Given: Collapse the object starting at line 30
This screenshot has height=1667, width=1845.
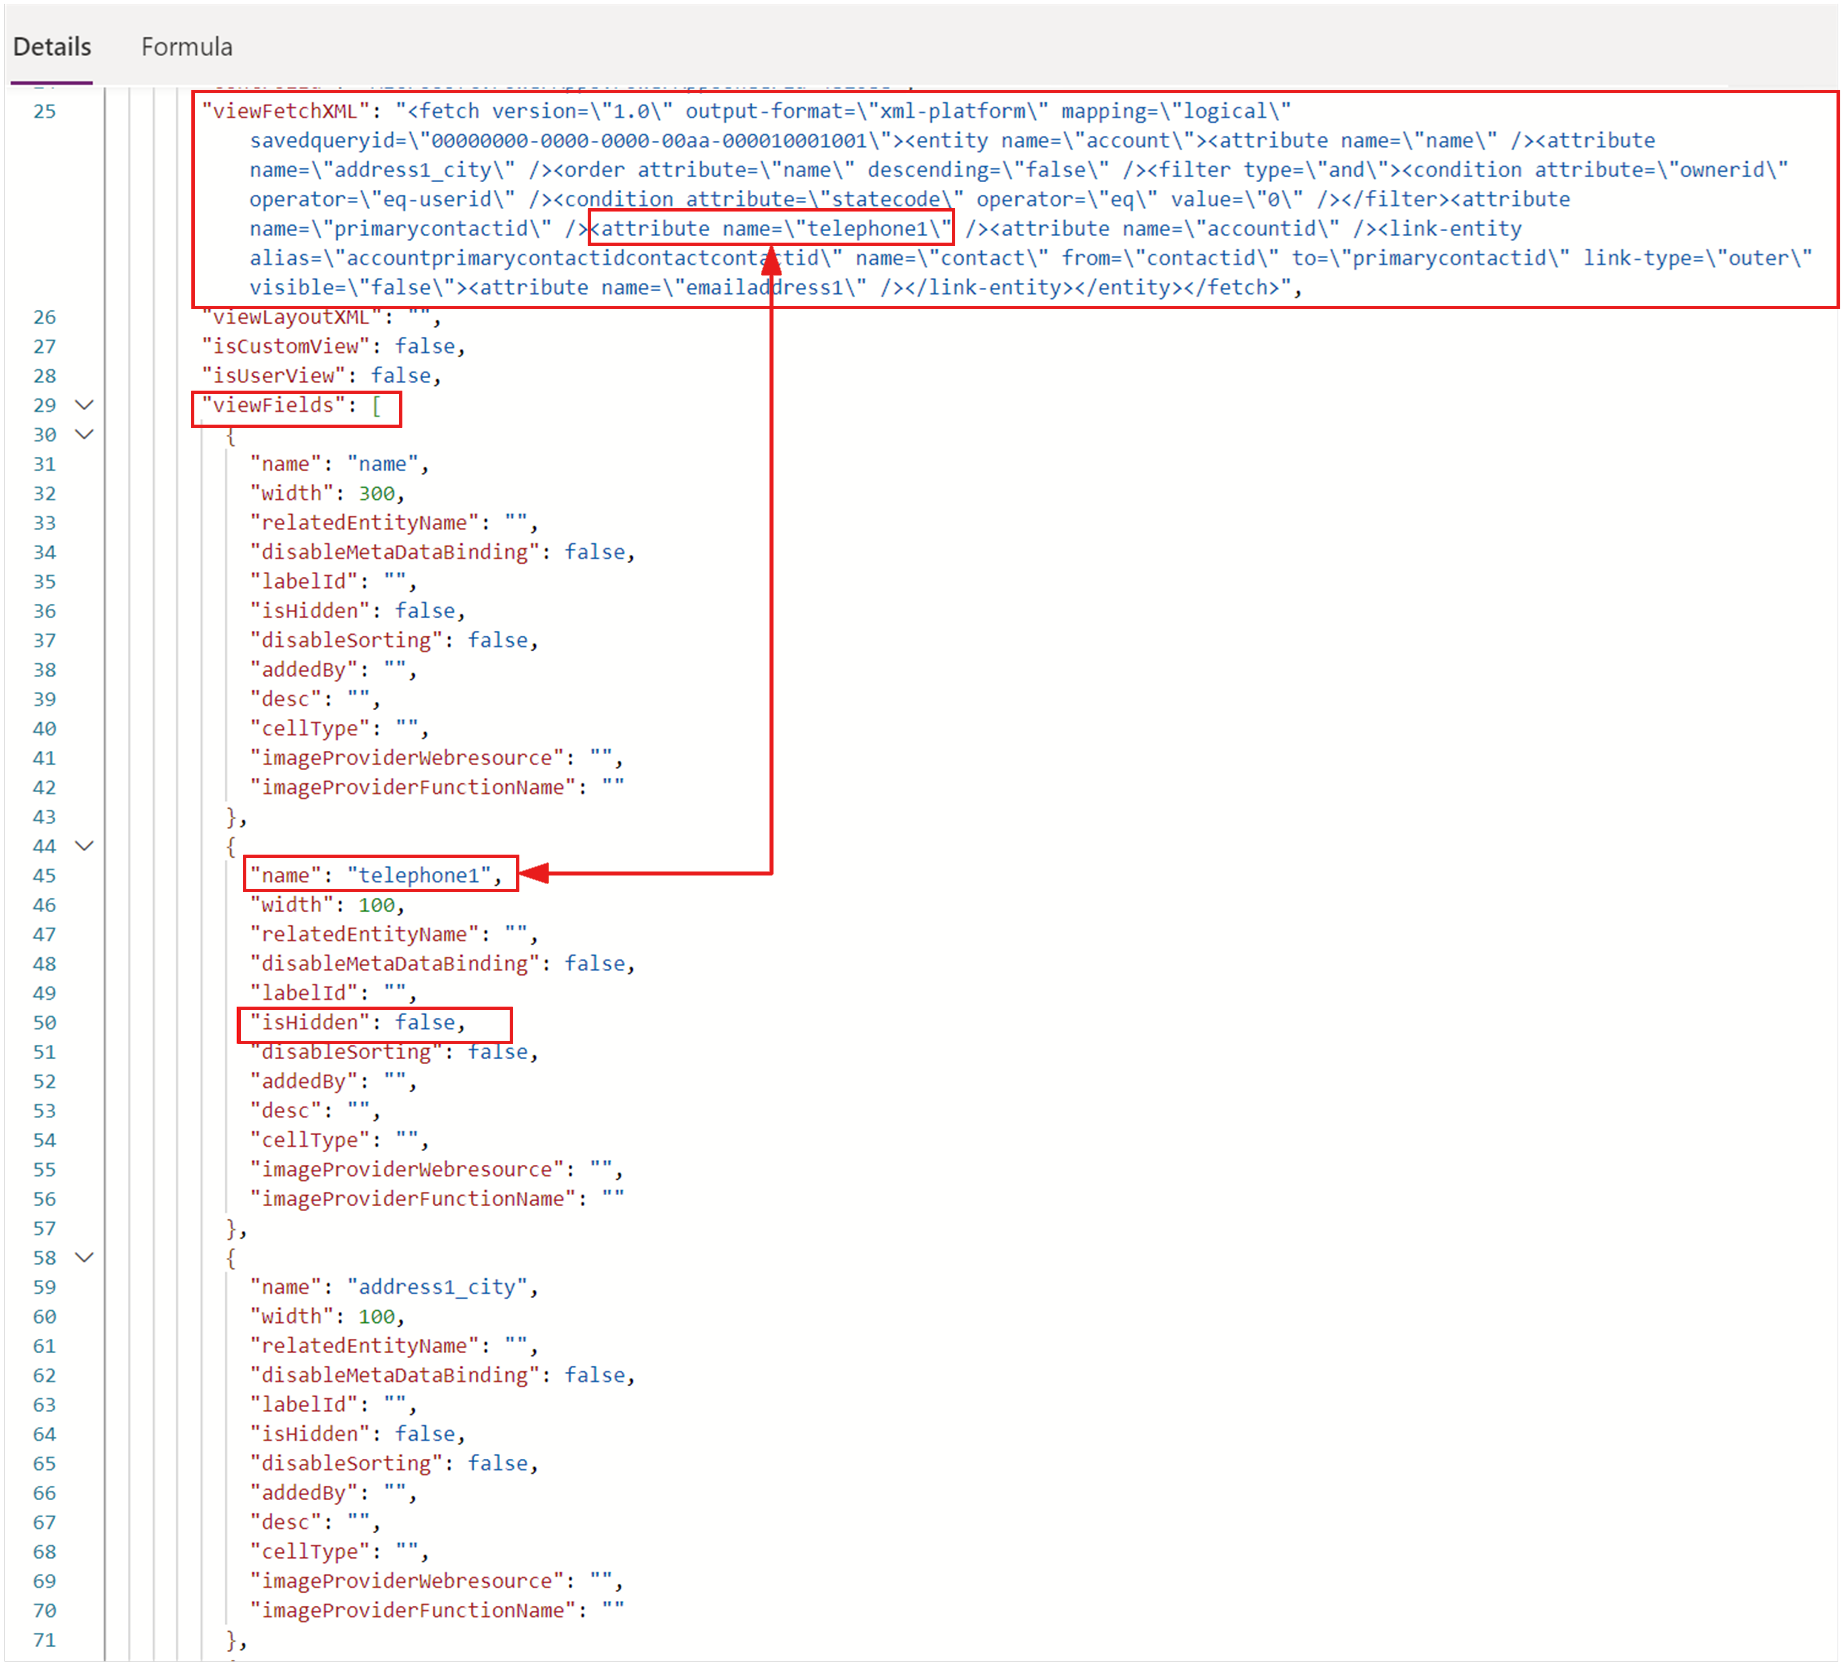Looking at the screenshot, I should click(85, 434).
